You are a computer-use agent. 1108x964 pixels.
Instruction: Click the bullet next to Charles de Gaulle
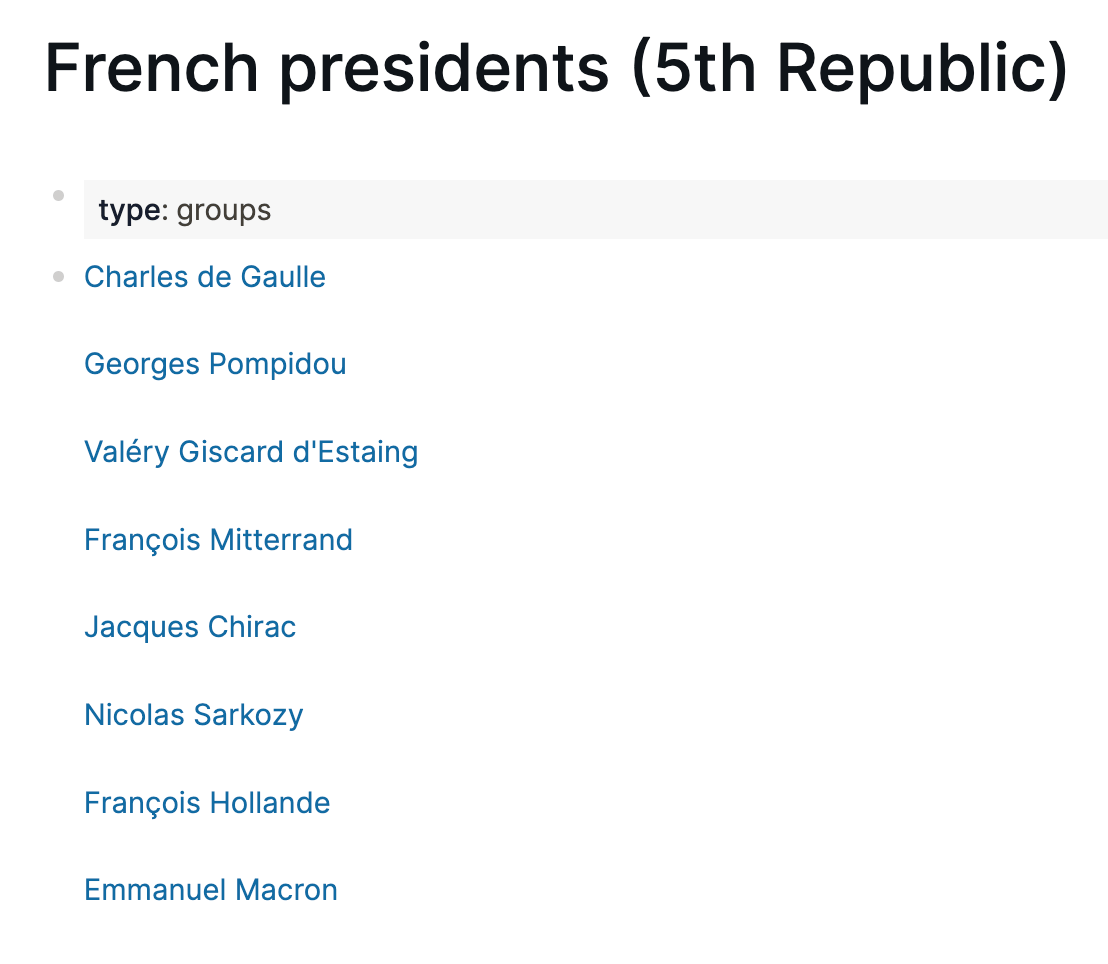tap(59, 277)
